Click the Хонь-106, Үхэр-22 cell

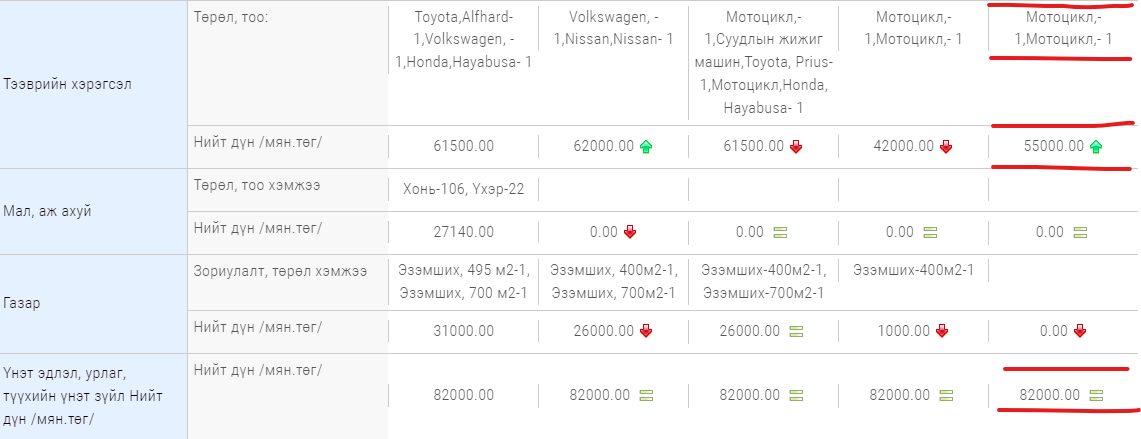coord(464,189)
